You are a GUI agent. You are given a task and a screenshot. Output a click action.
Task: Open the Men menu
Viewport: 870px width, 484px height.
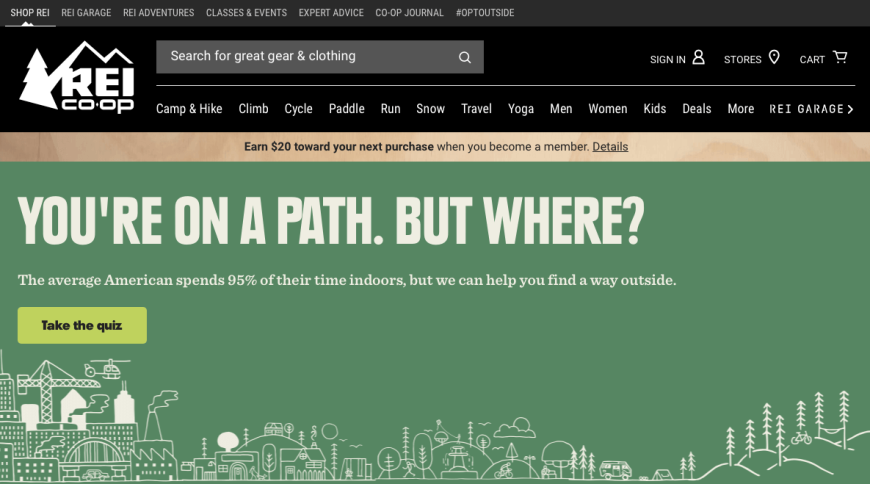click(x=561, y=109)
